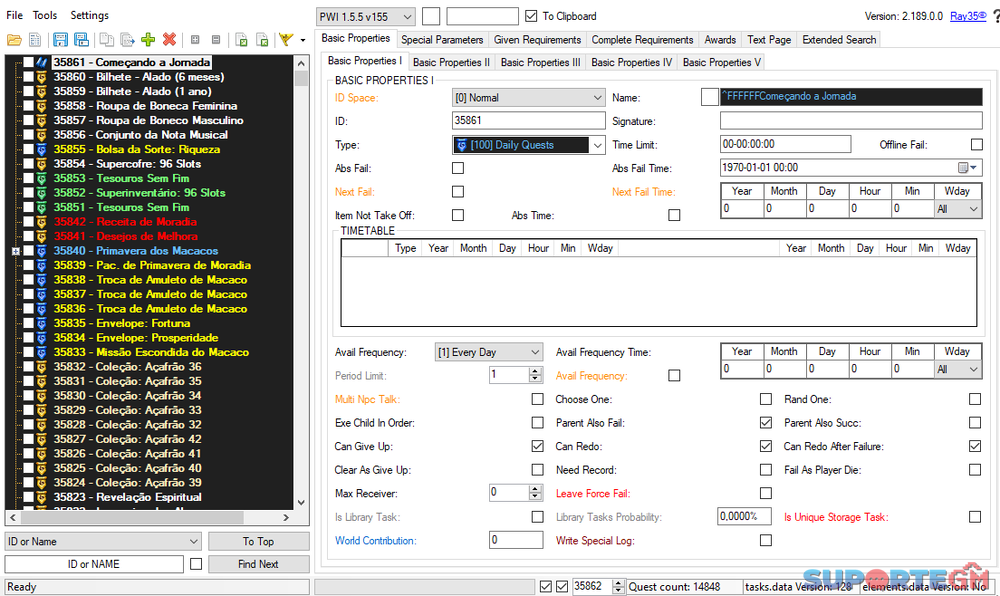
Task: Open the Tools menu
Action: click(x=45, y=16)
